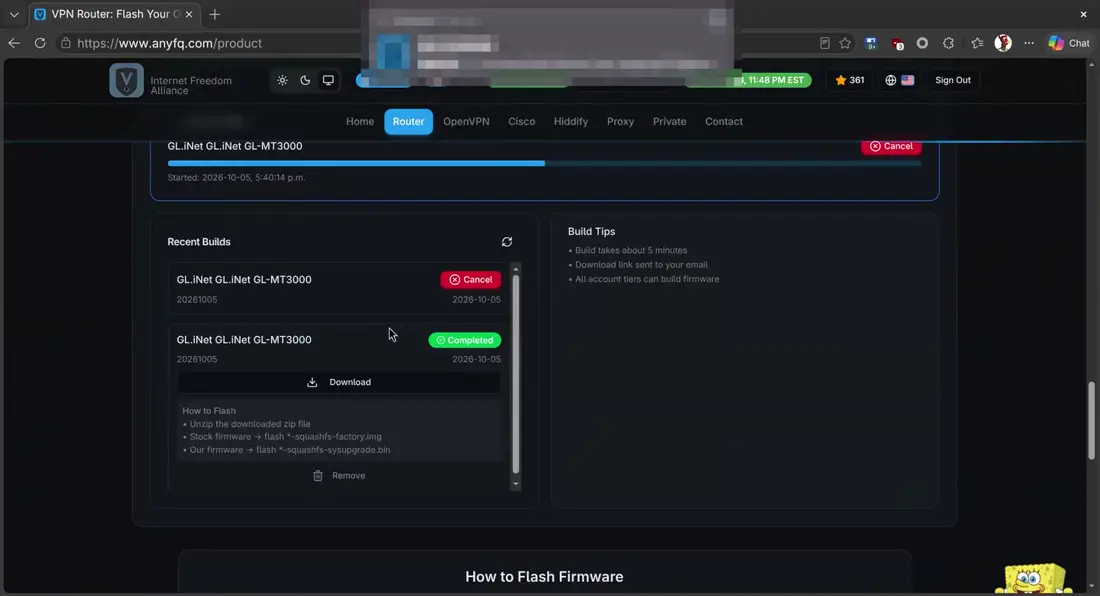Reload the page in the browser
1100x596 pixels.
coord(40,43)
